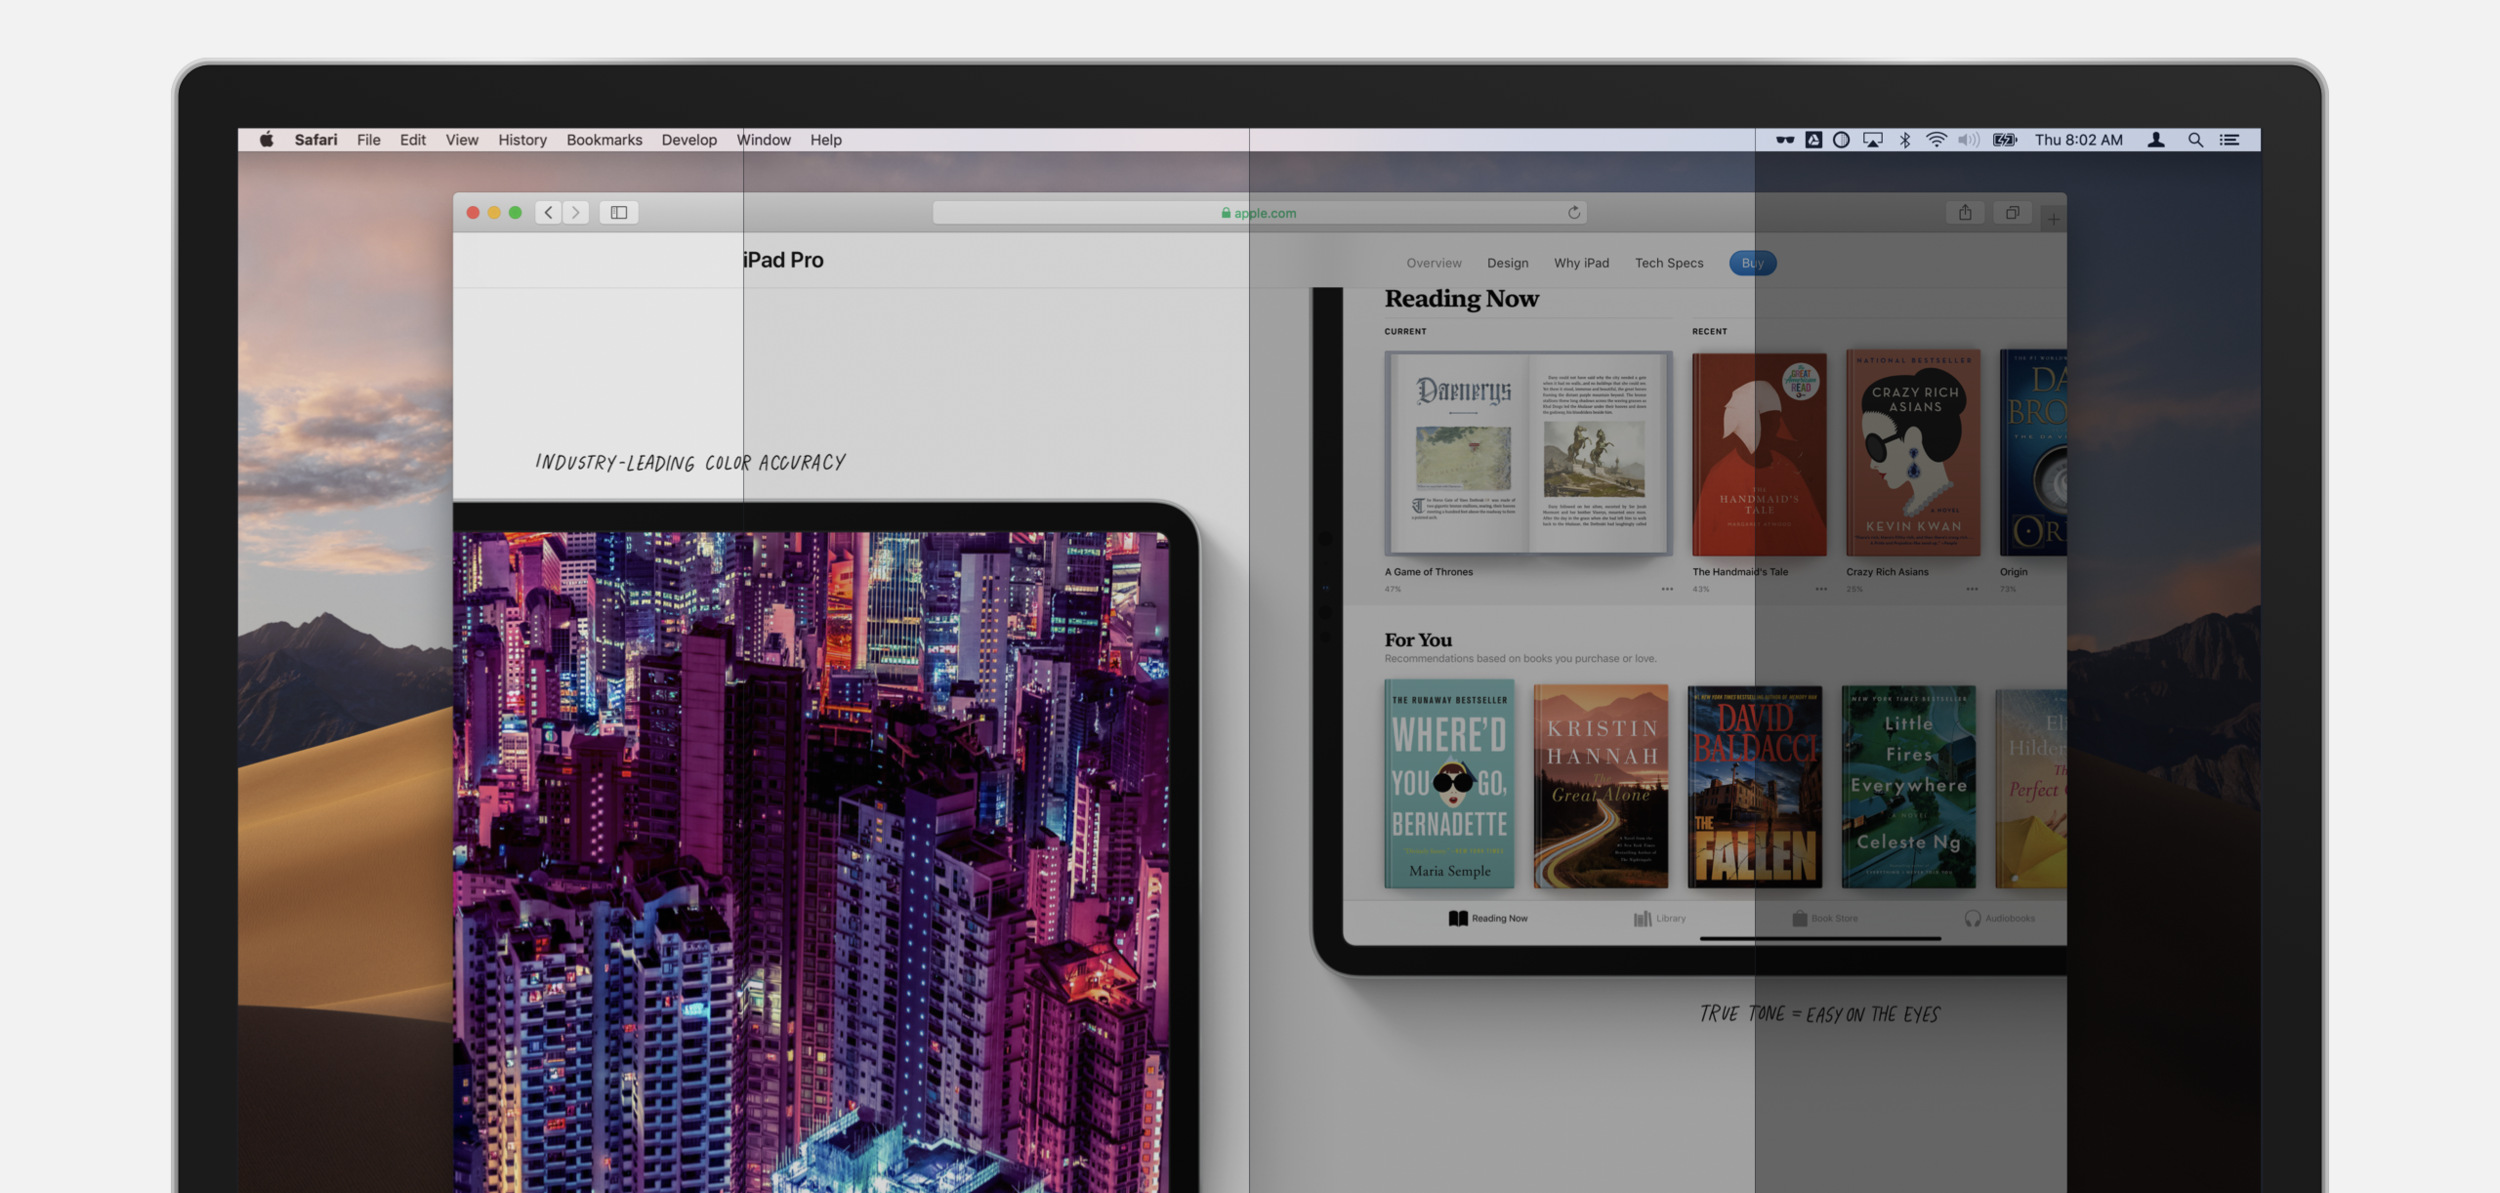
Task: Open David Baldacci The Fallen cover
Action: pos(1755,787)
